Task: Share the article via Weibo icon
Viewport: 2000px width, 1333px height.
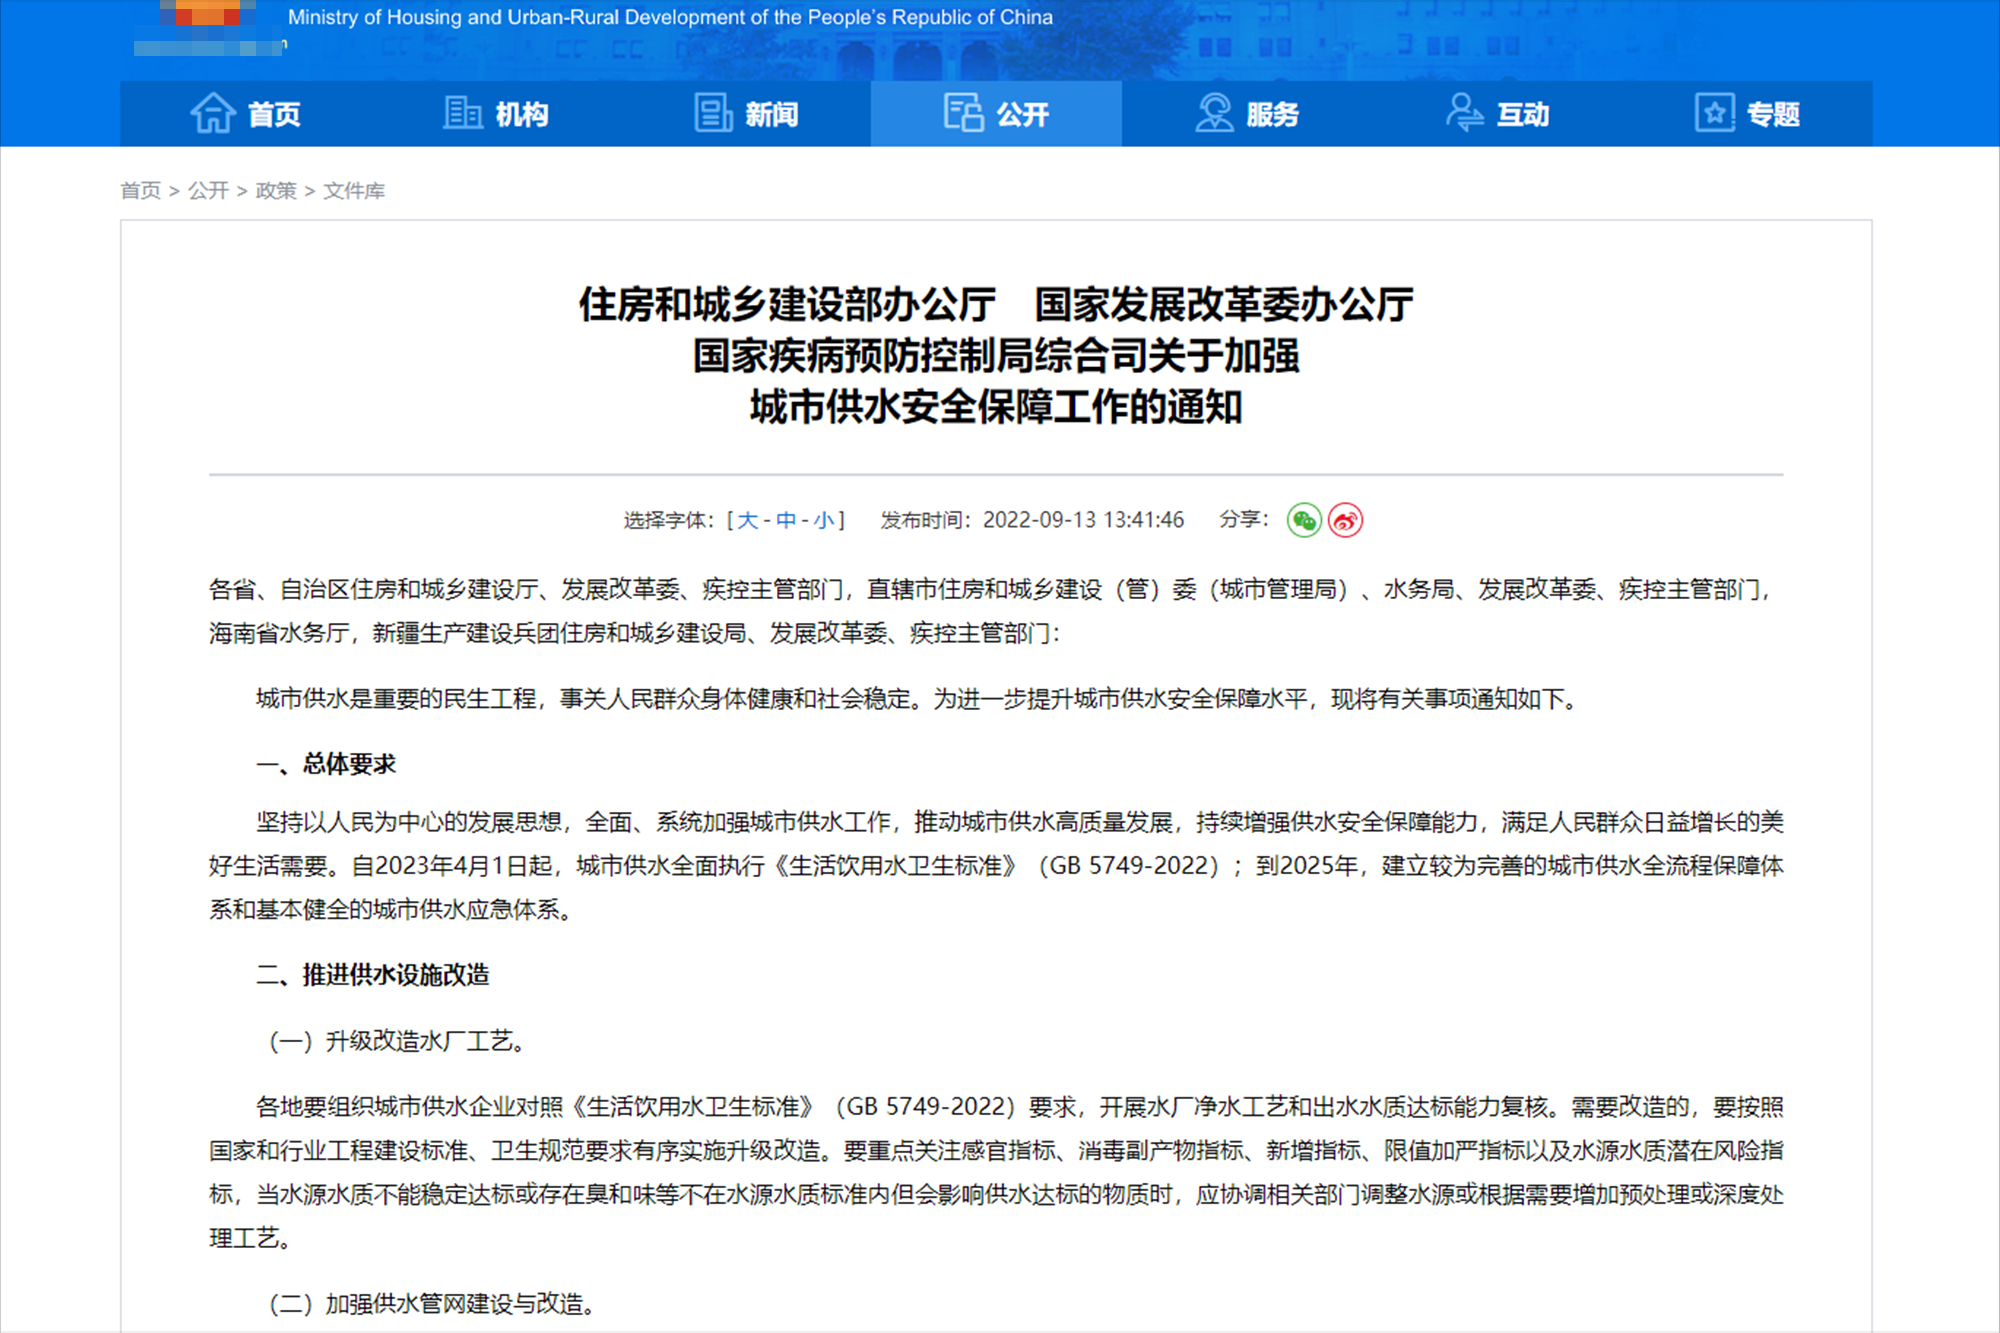Action: point(1346,520)
